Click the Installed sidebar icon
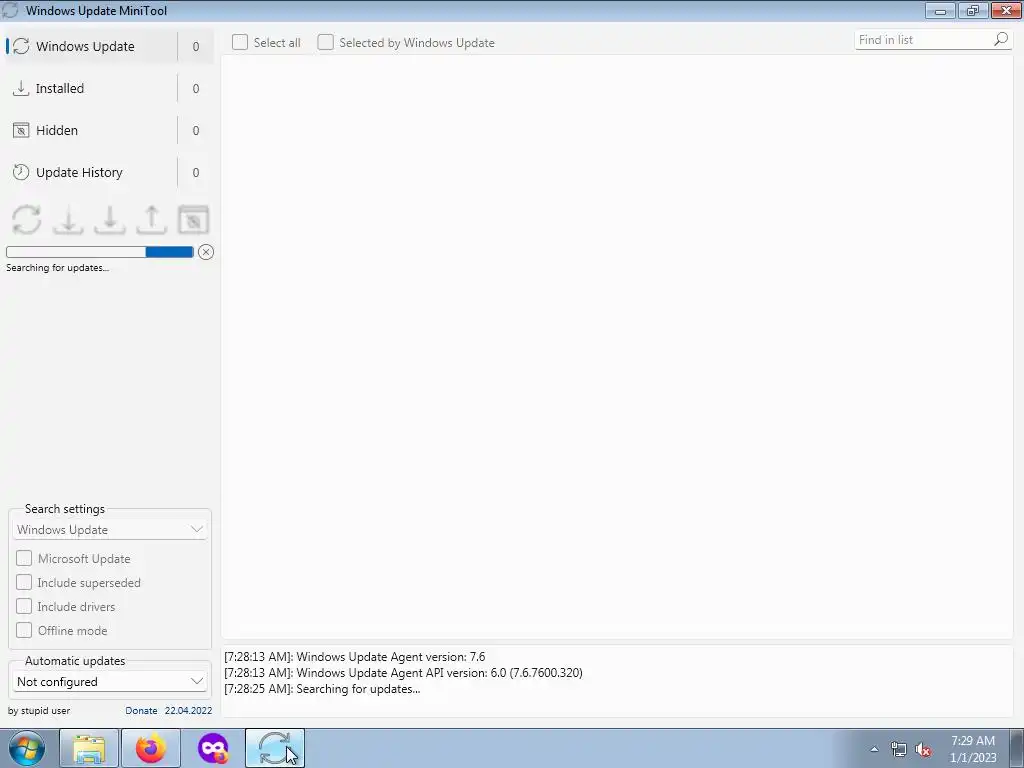 (21, 88)
